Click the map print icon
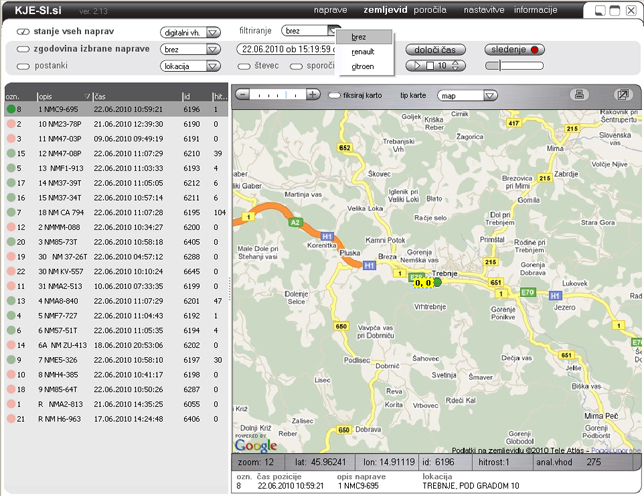Viewport: 644px width, 496px height. pyautogui.click(x=579, y=95)
